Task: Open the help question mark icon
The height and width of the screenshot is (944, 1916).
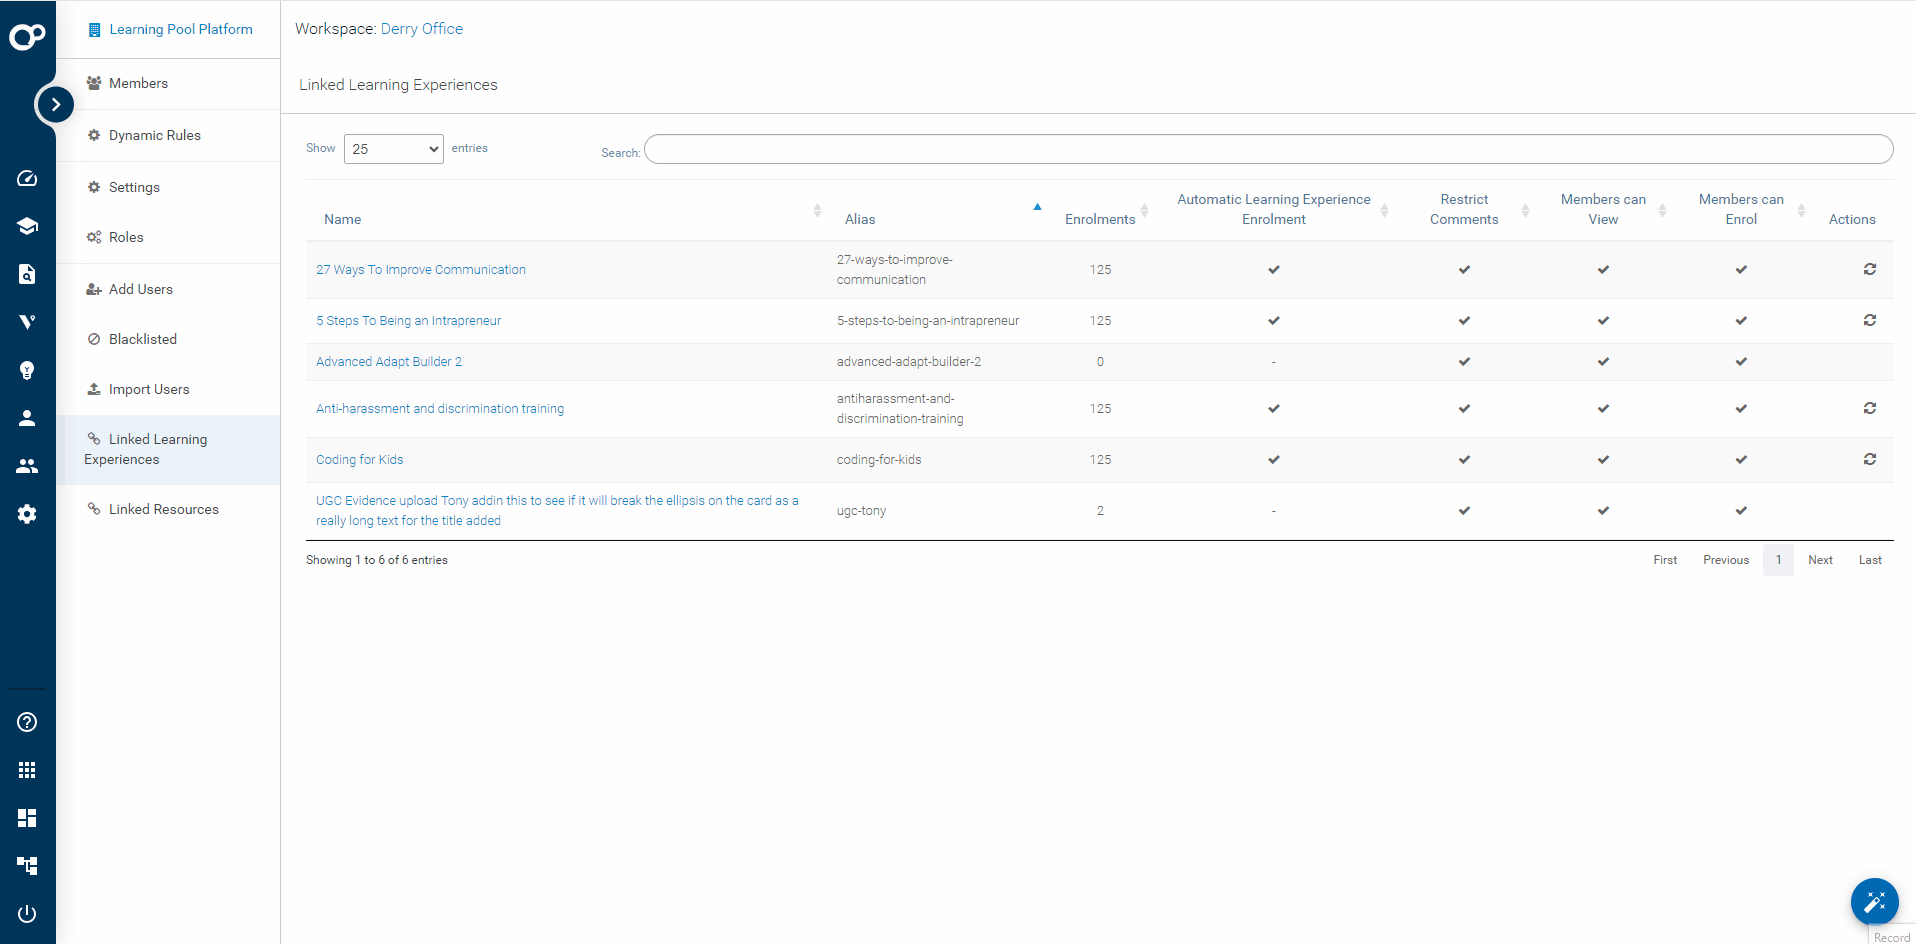Action: click(x=27, y=722)
